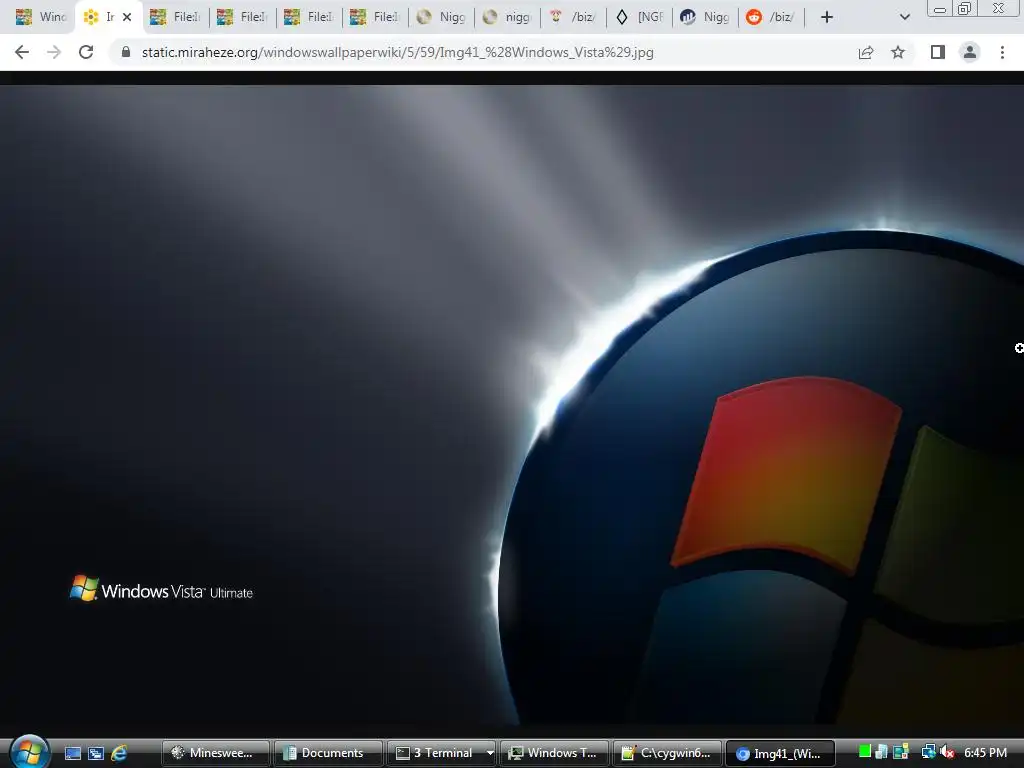Close the active Img41 tab

pyautogui.click(x=127, y=17)
